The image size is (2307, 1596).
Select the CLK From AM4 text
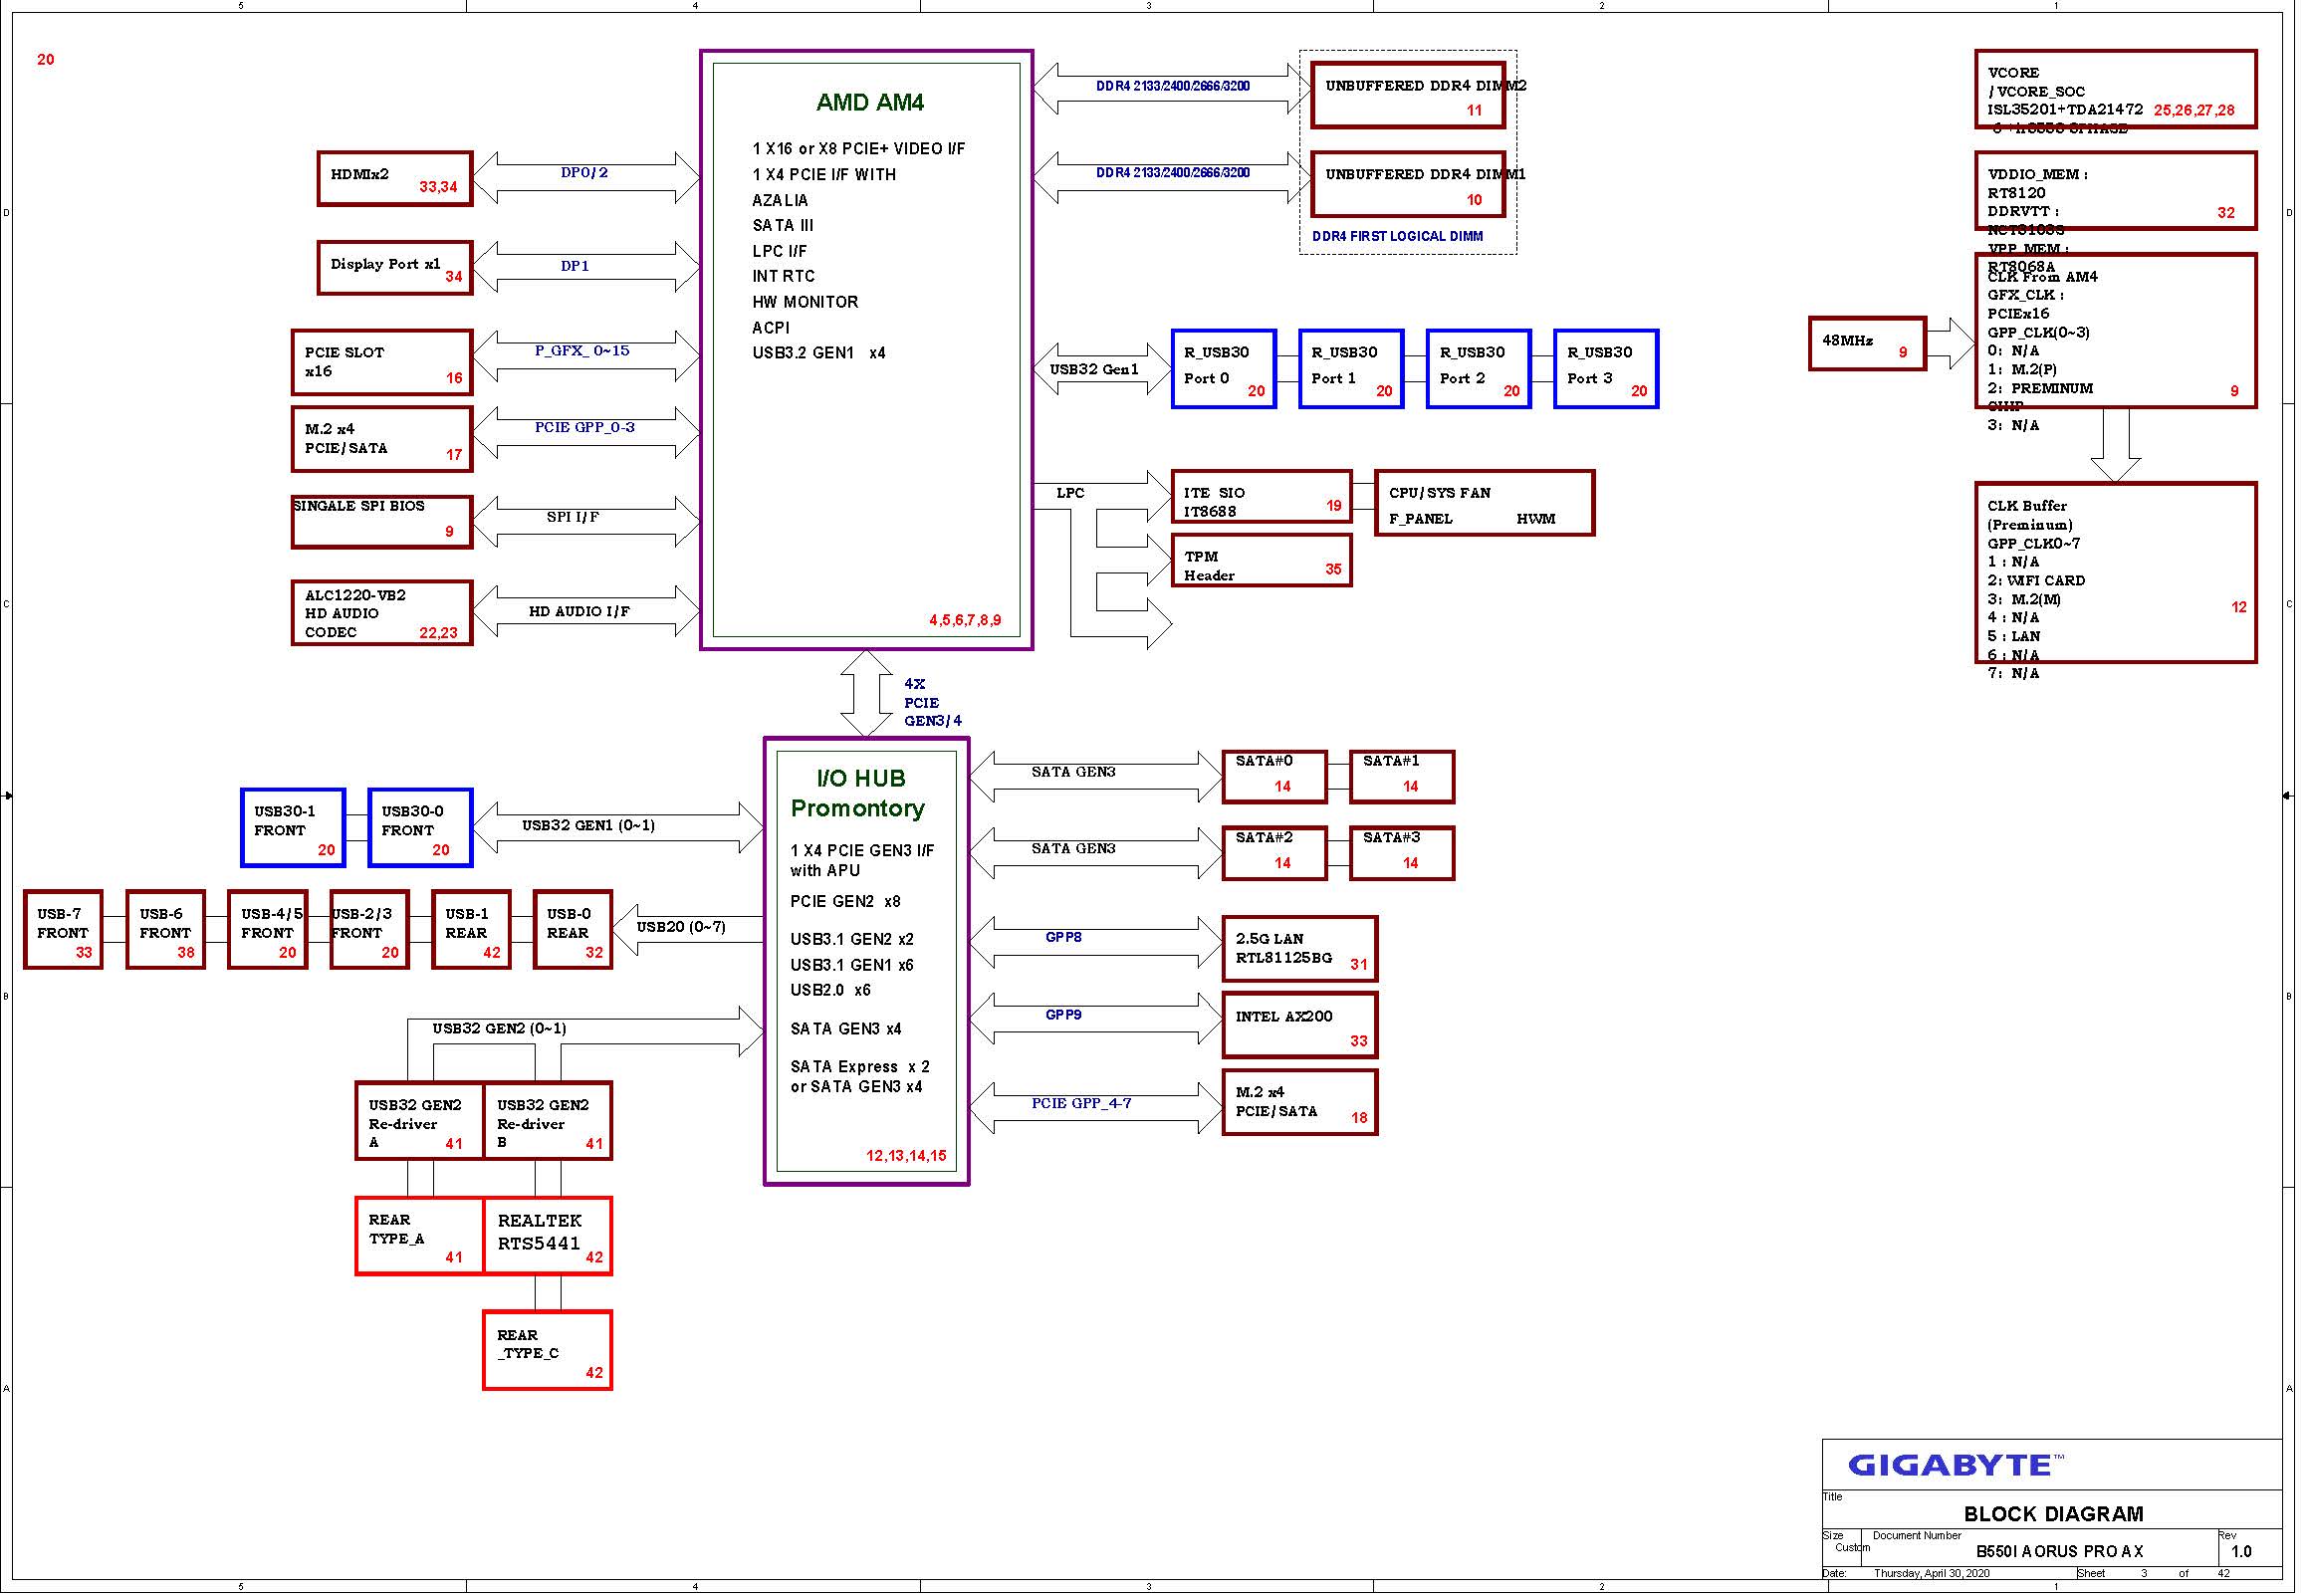pos(2042,277)
